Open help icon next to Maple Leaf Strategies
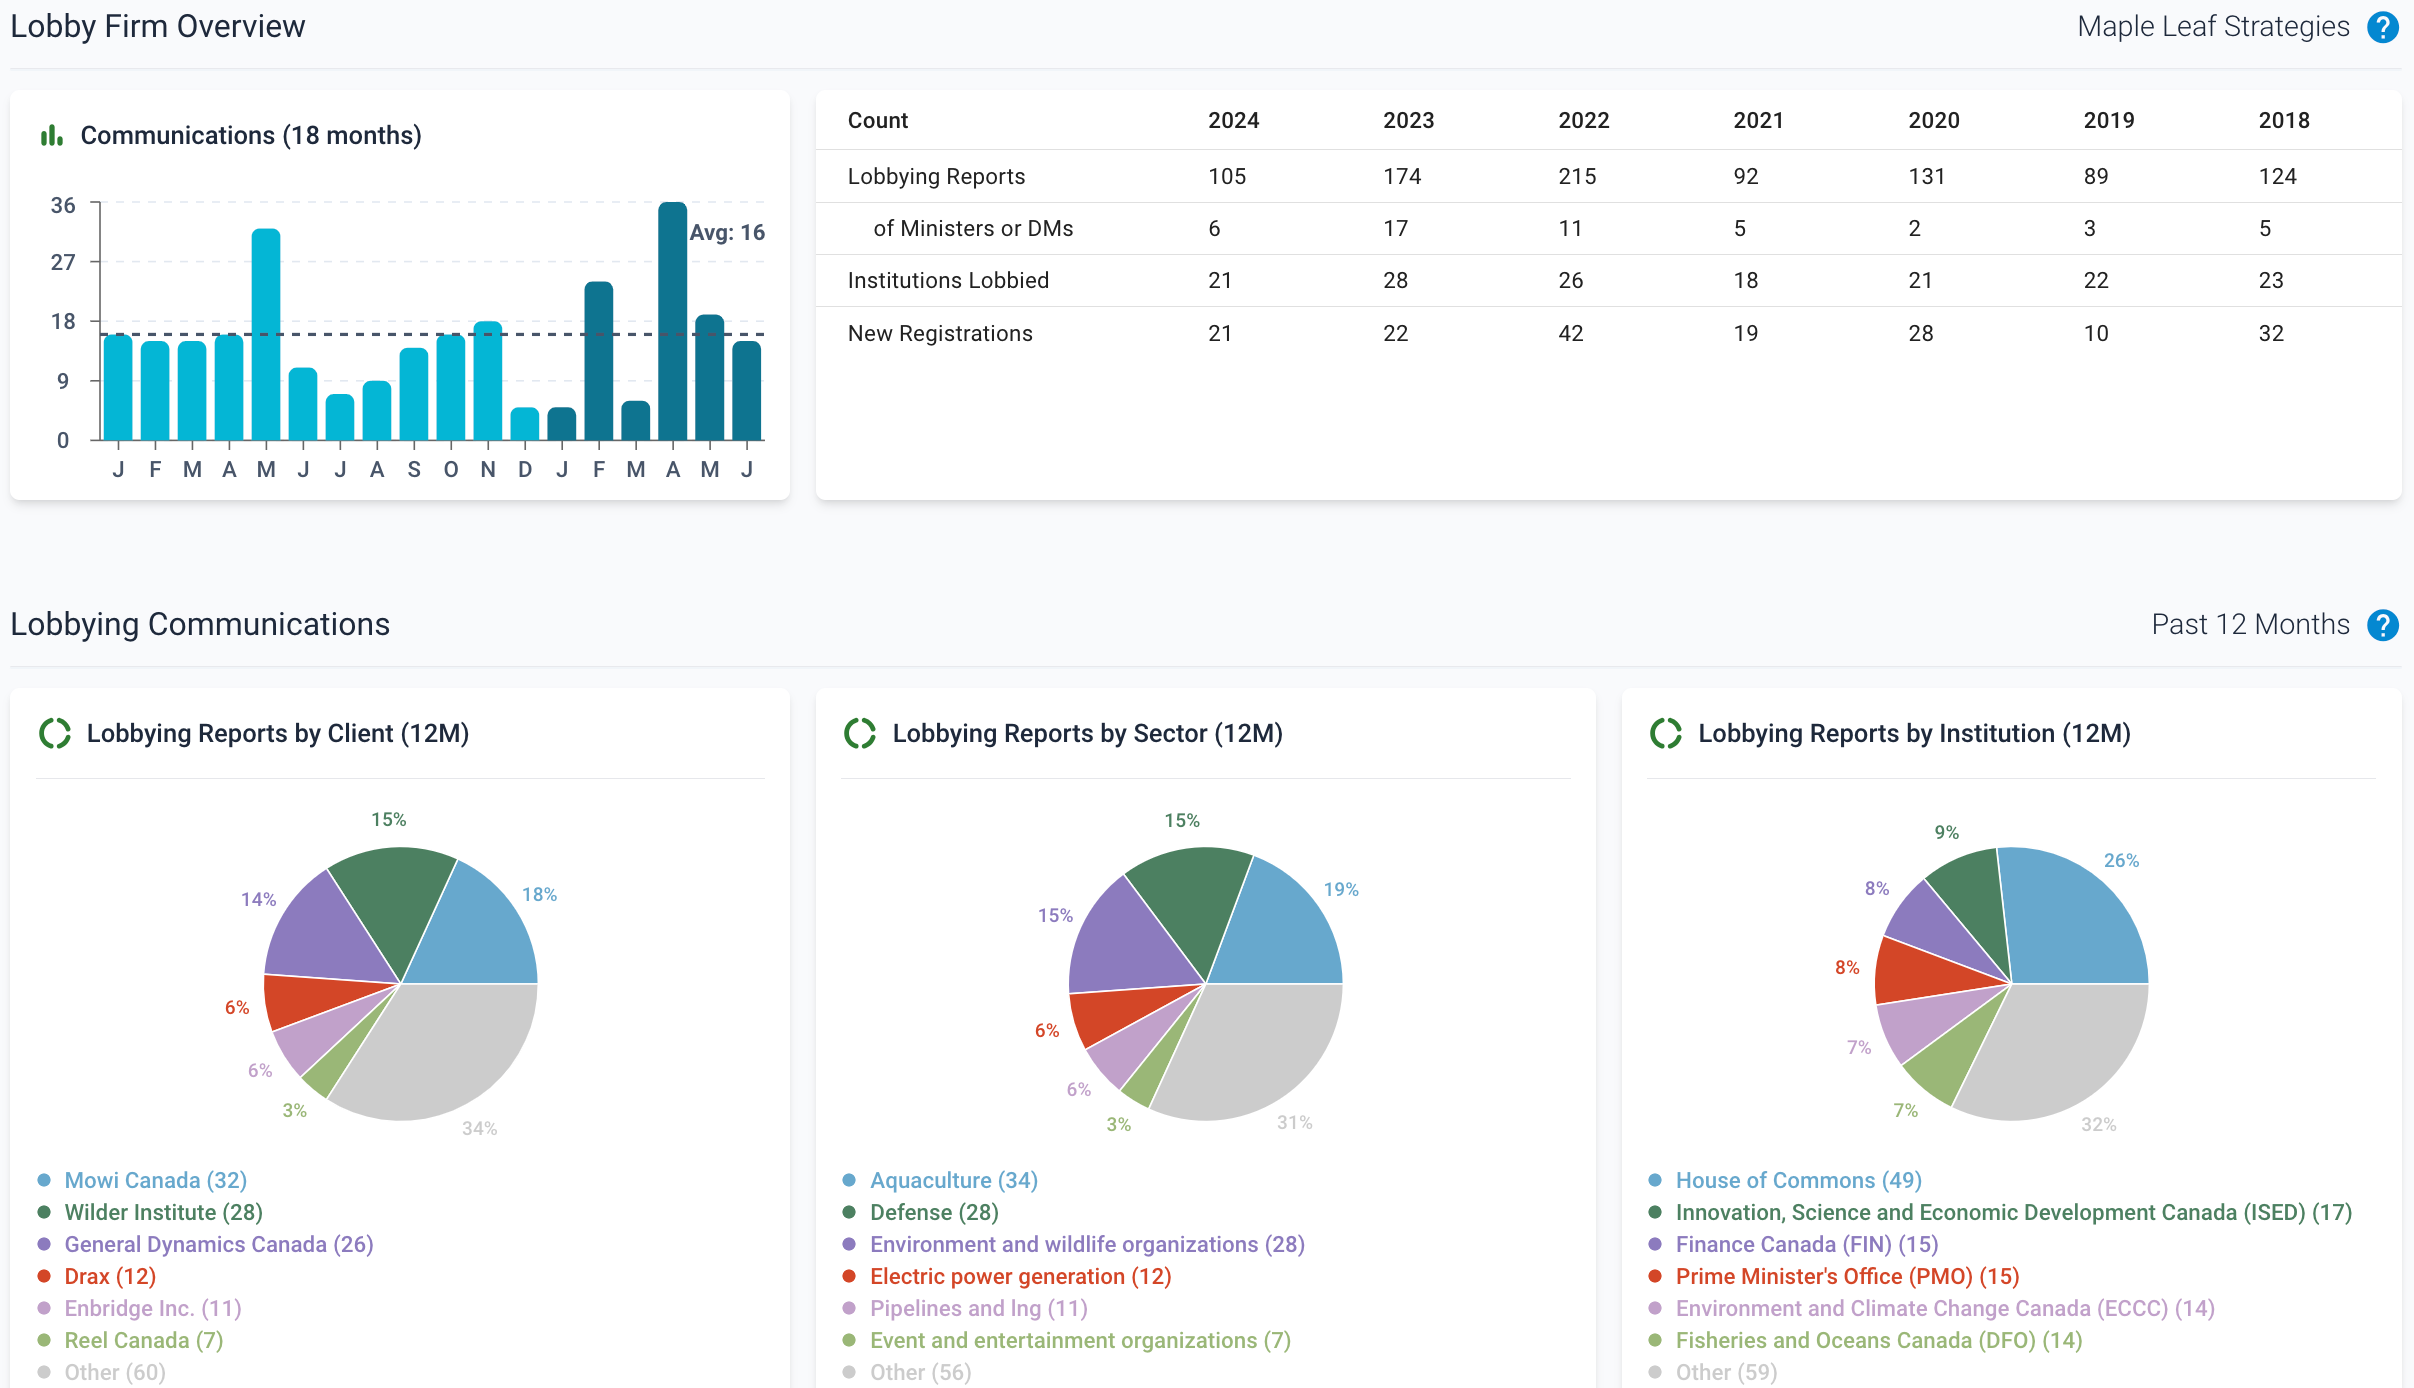Image resolution: width=2414 pixels, height=1388 pixels. point(2383,27)
